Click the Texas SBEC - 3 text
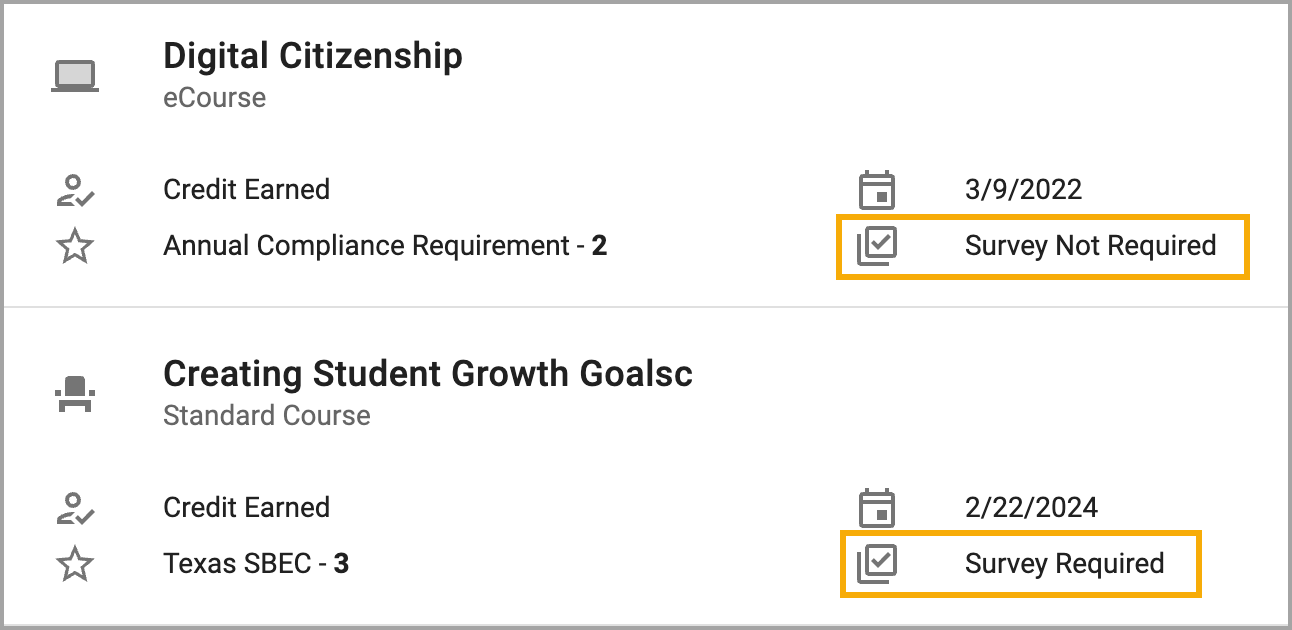The width and height of the screenshot is (1292, 630). coord(256,564)
